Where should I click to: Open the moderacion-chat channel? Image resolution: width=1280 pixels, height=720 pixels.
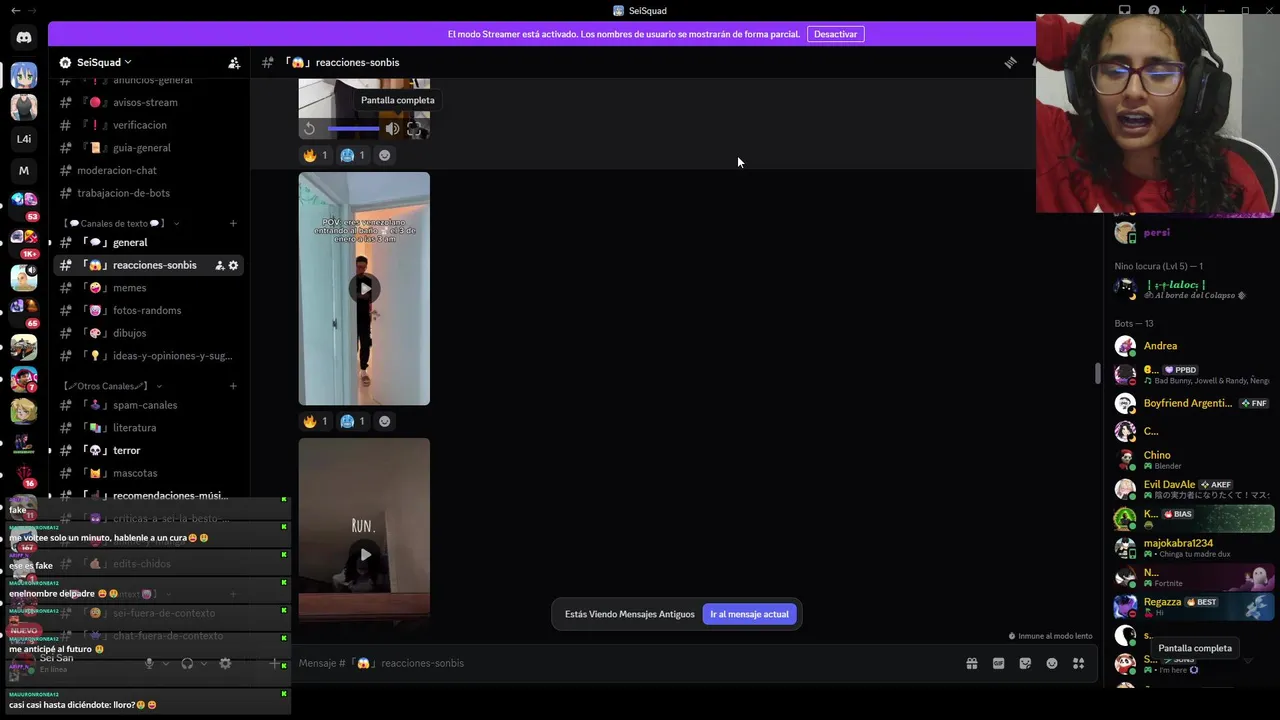click(148, 170)
